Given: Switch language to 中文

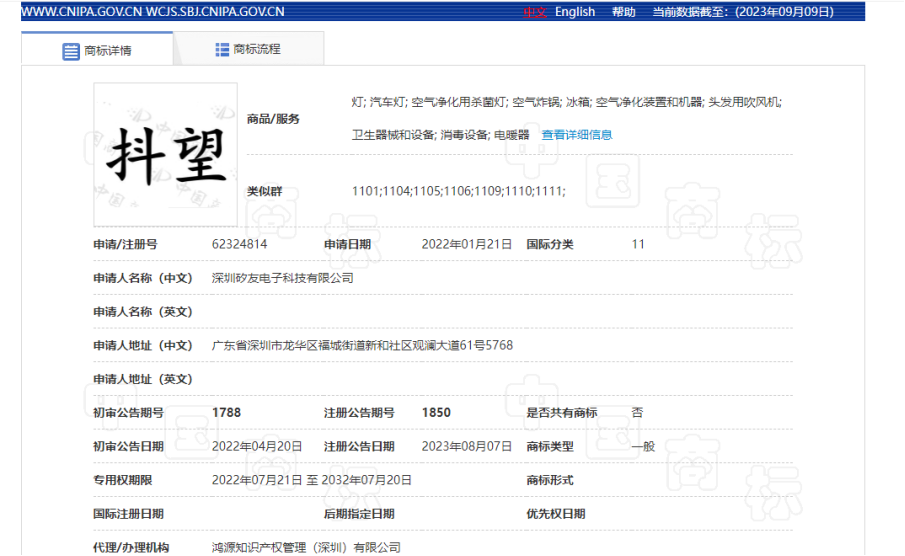Looking at the screenshot, I should 534,12.
